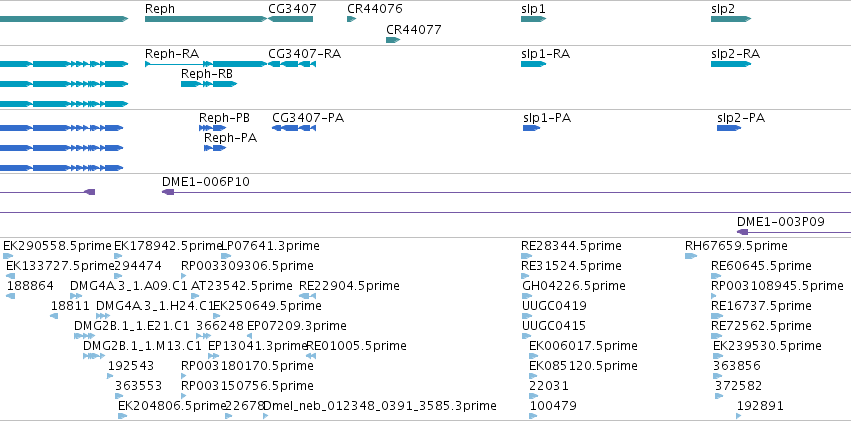This screenshot has width=851, height=421.
Task: Click the CG3407 gene feature
Action: click(290, 19)
